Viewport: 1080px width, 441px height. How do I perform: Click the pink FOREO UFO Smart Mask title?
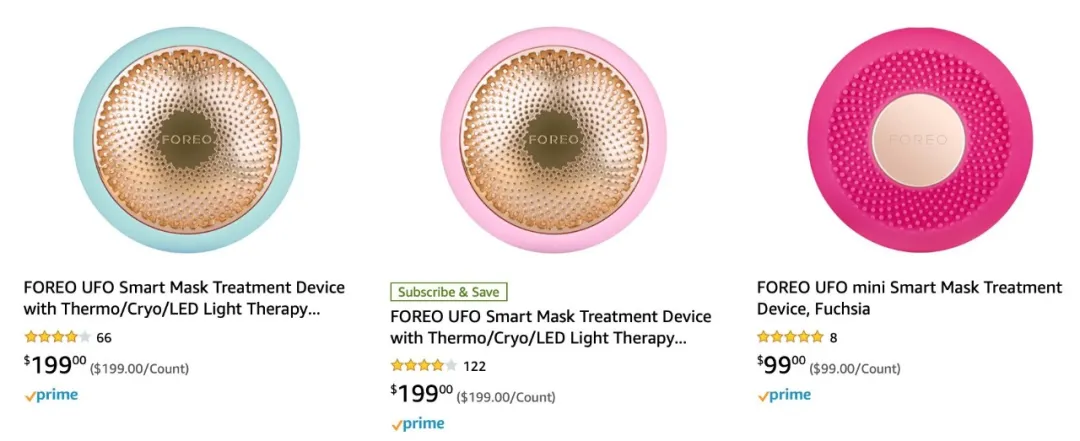pyautogui.click(x=550, y=327)
